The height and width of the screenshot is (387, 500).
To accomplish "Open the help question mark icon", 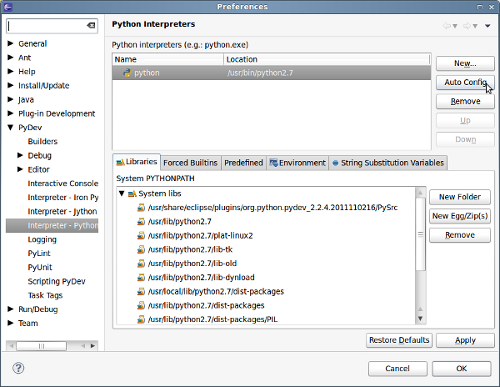I will point(18,368).
